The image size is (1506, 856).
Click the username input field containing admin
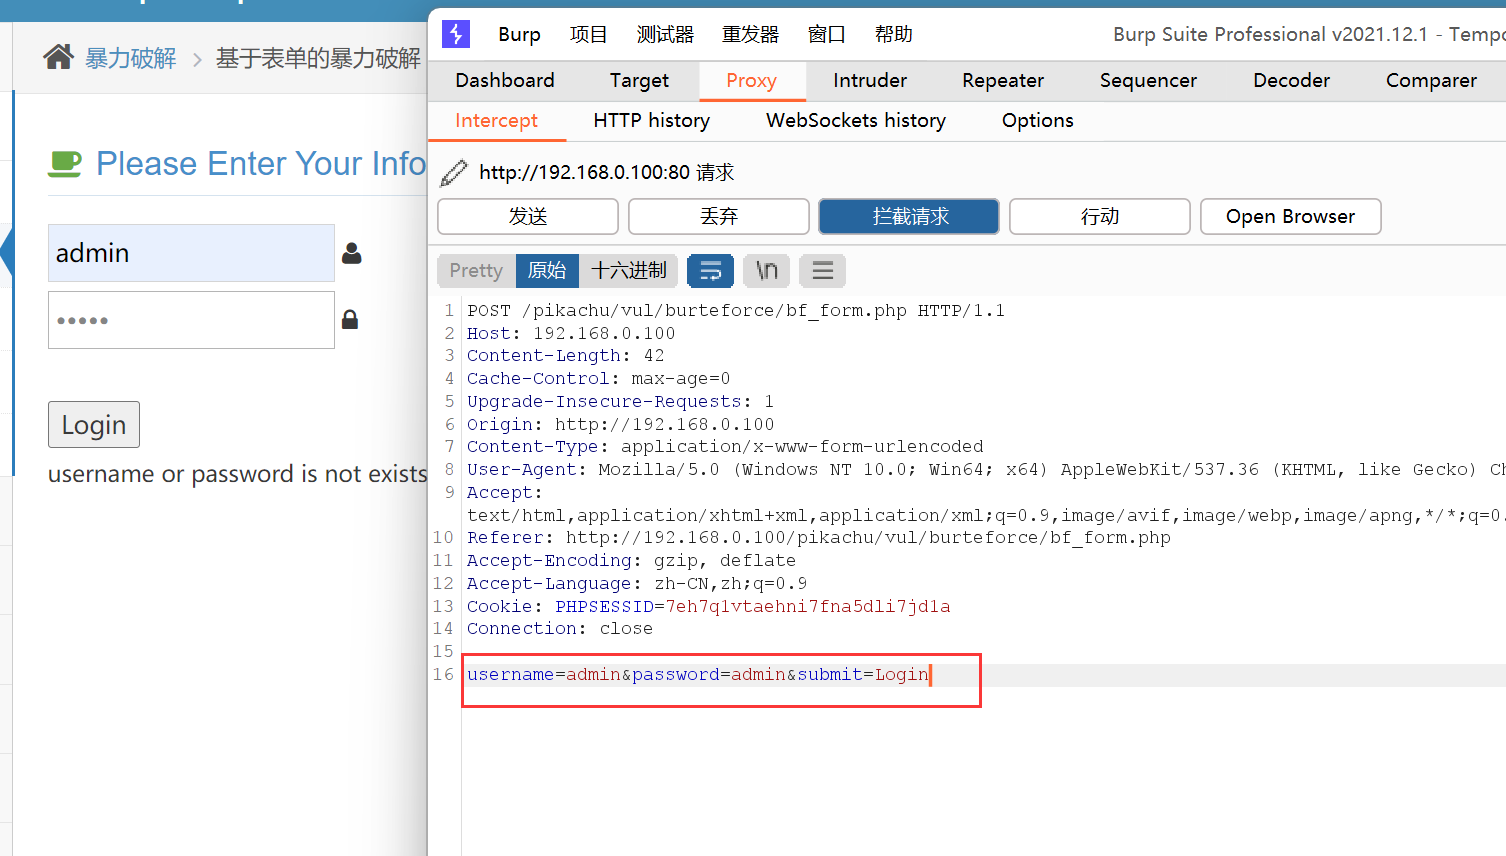tap(191, 253)
